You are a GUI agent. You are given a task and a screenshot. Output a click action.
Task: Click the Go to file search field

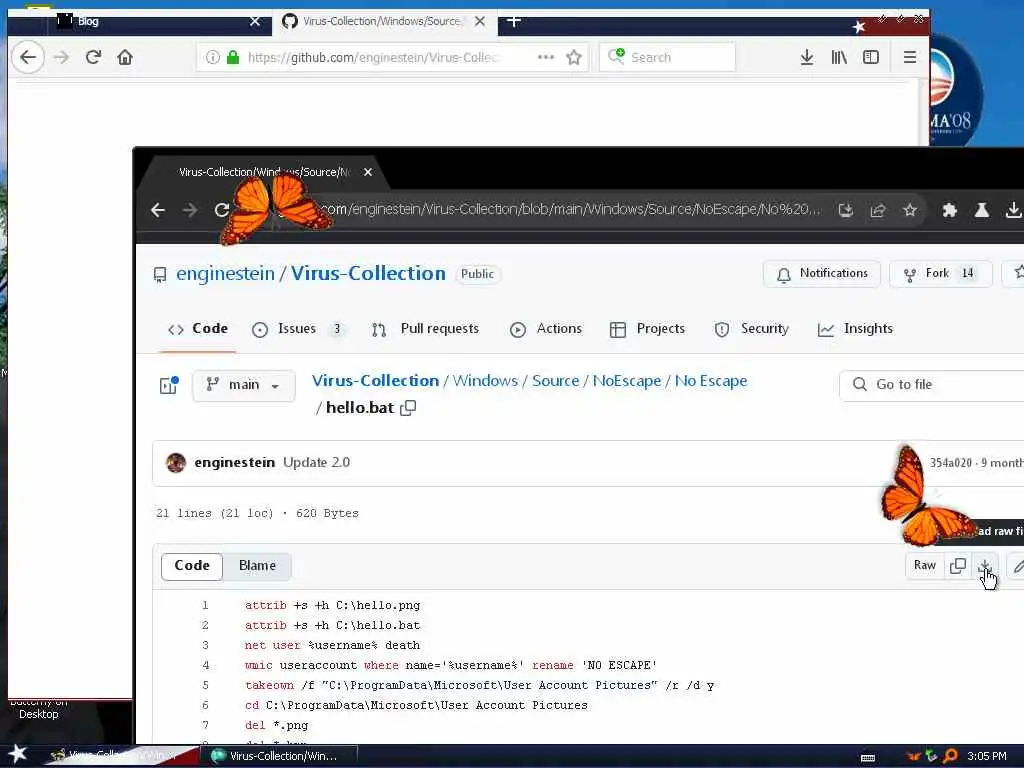[932, 385]
